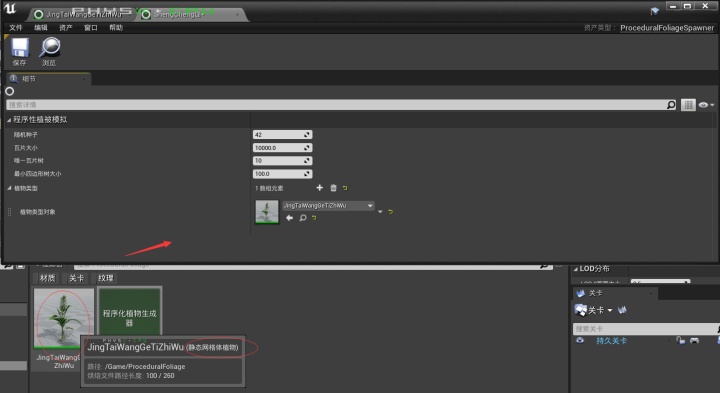Reset foliage object yellow arrow beside magnifier

pyautogui.click(x=314, y=218)
